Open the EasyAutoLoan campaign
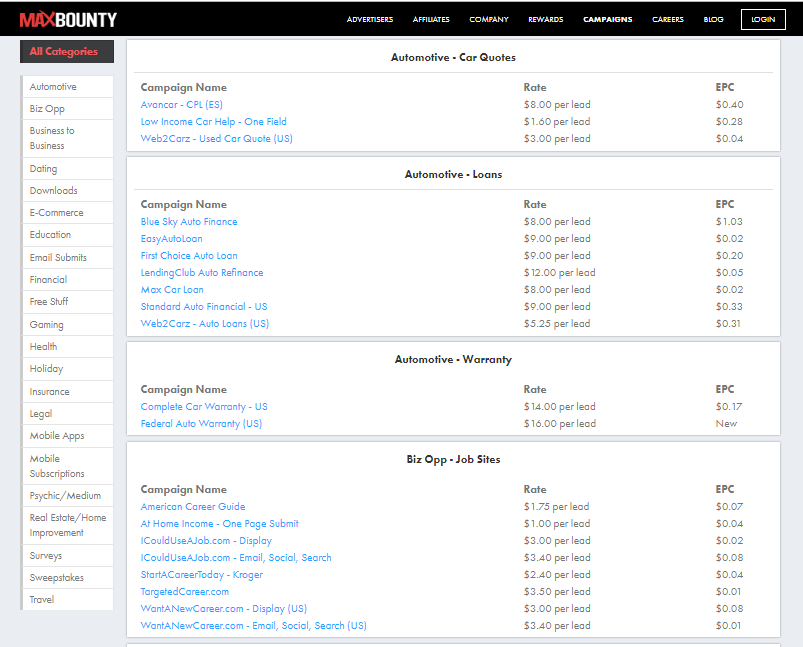This screenshot has width=803, height=647. click(x=172, y=239)
